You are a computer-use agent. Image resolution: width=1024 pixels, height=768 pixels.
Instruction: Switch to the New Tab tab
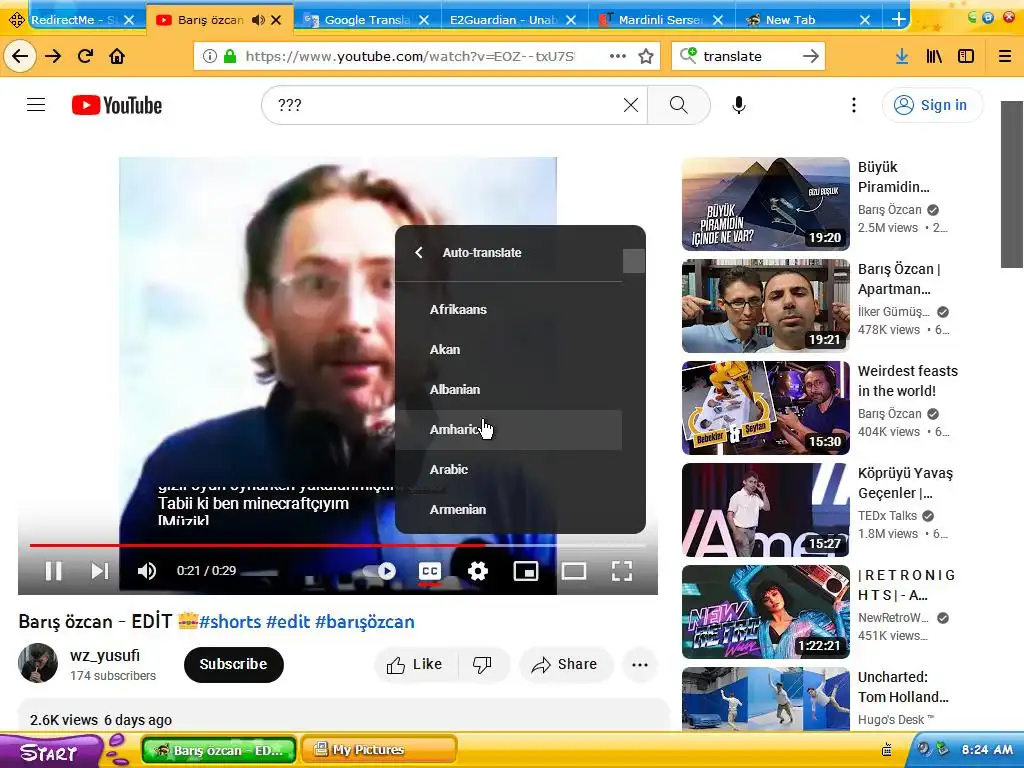pos(808,20)
